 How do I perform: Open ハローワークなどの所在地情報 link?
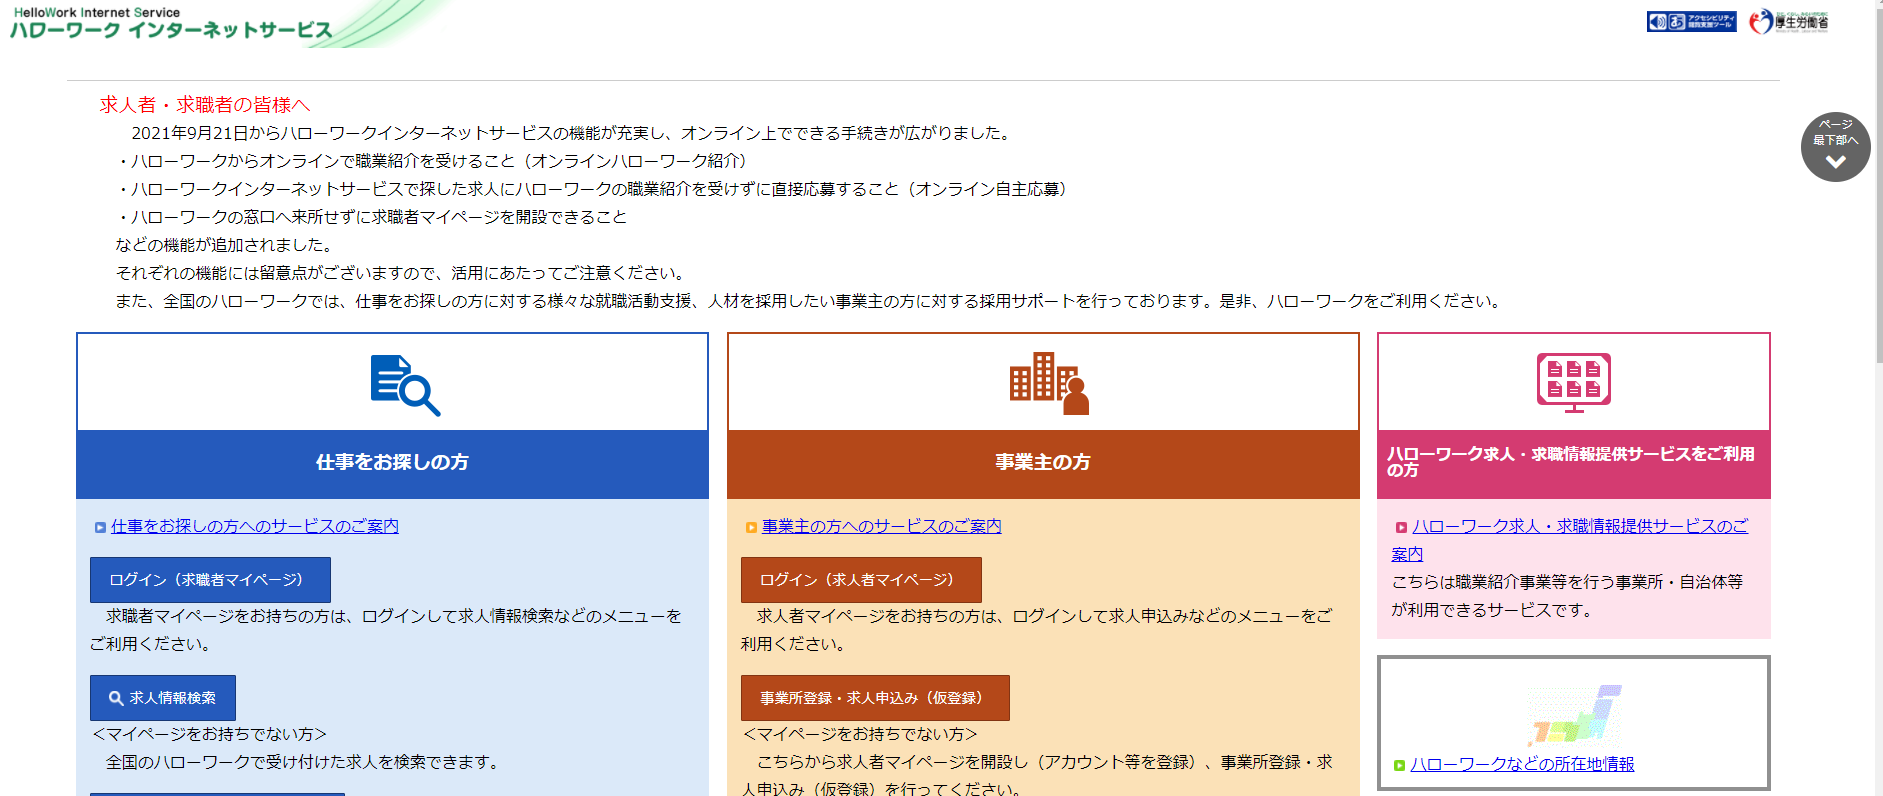1522,764
